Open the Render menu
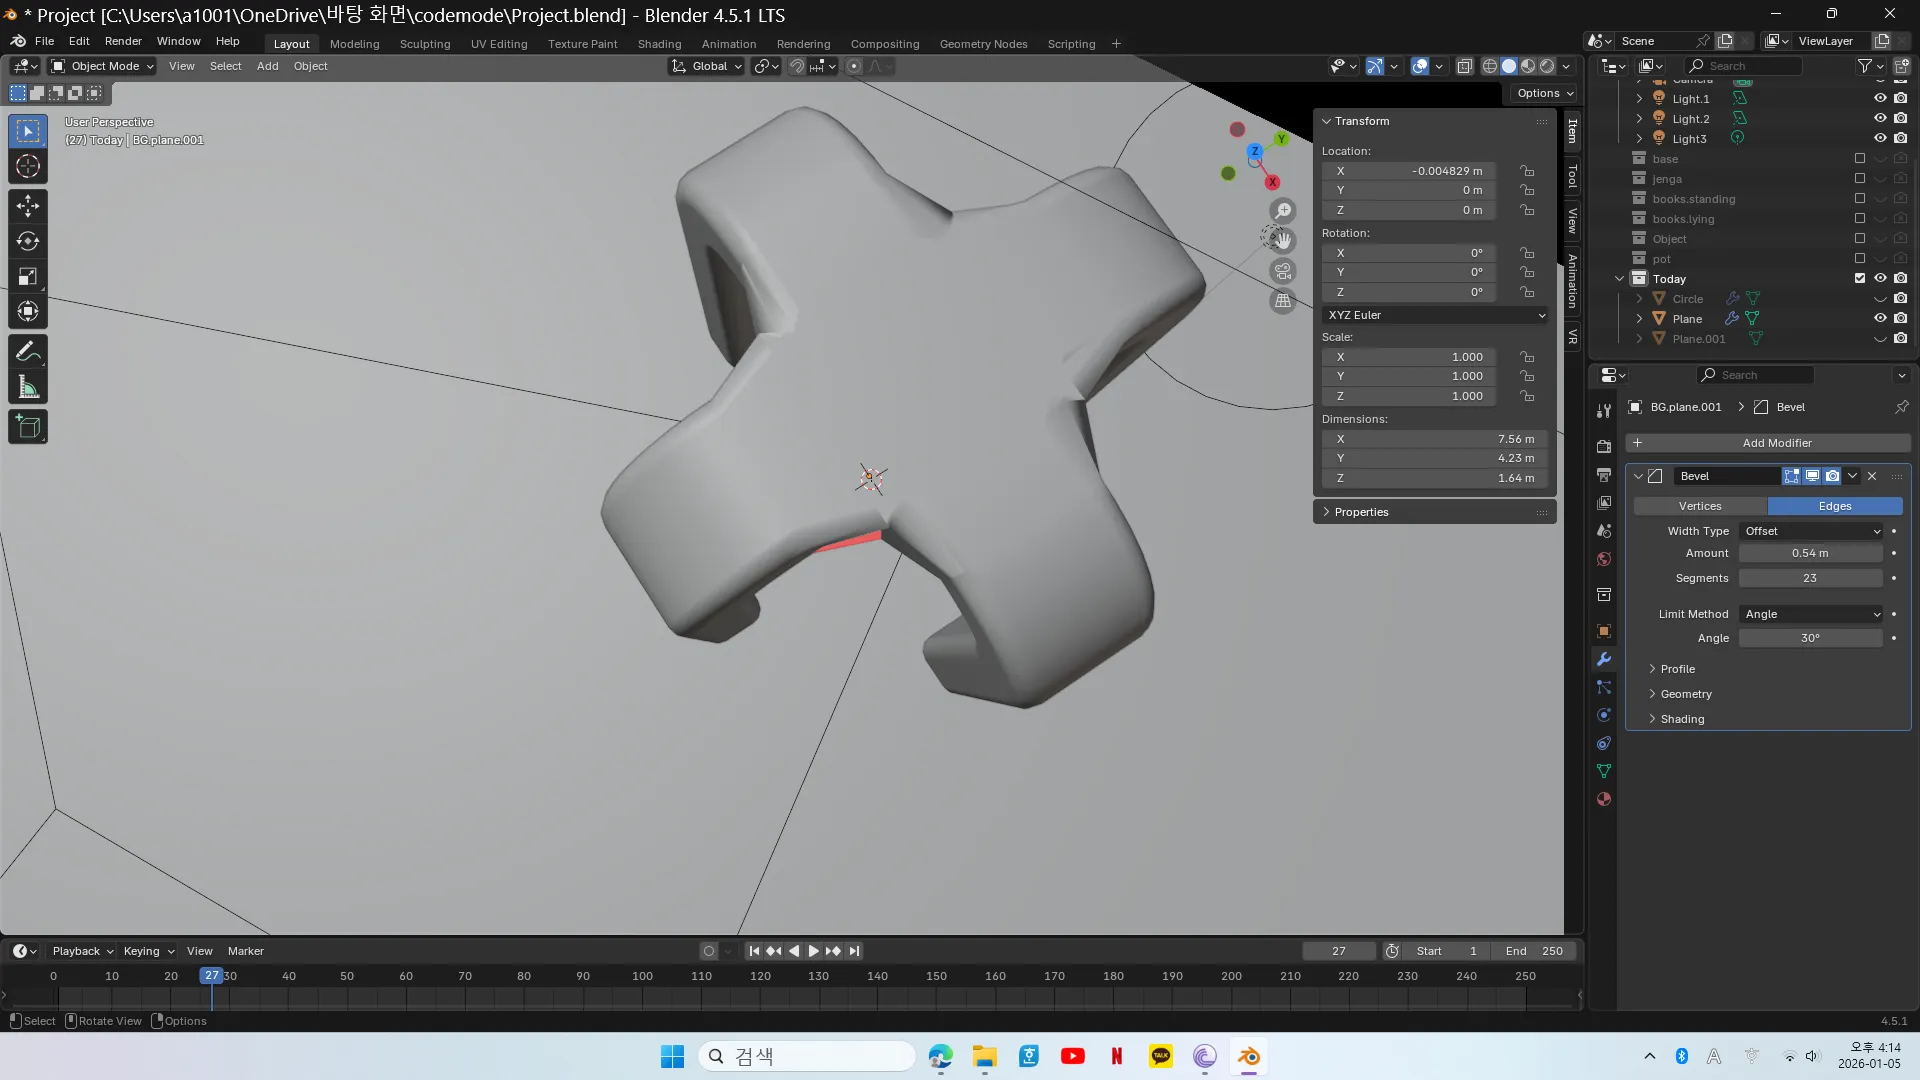 click(x=123, y=41)
